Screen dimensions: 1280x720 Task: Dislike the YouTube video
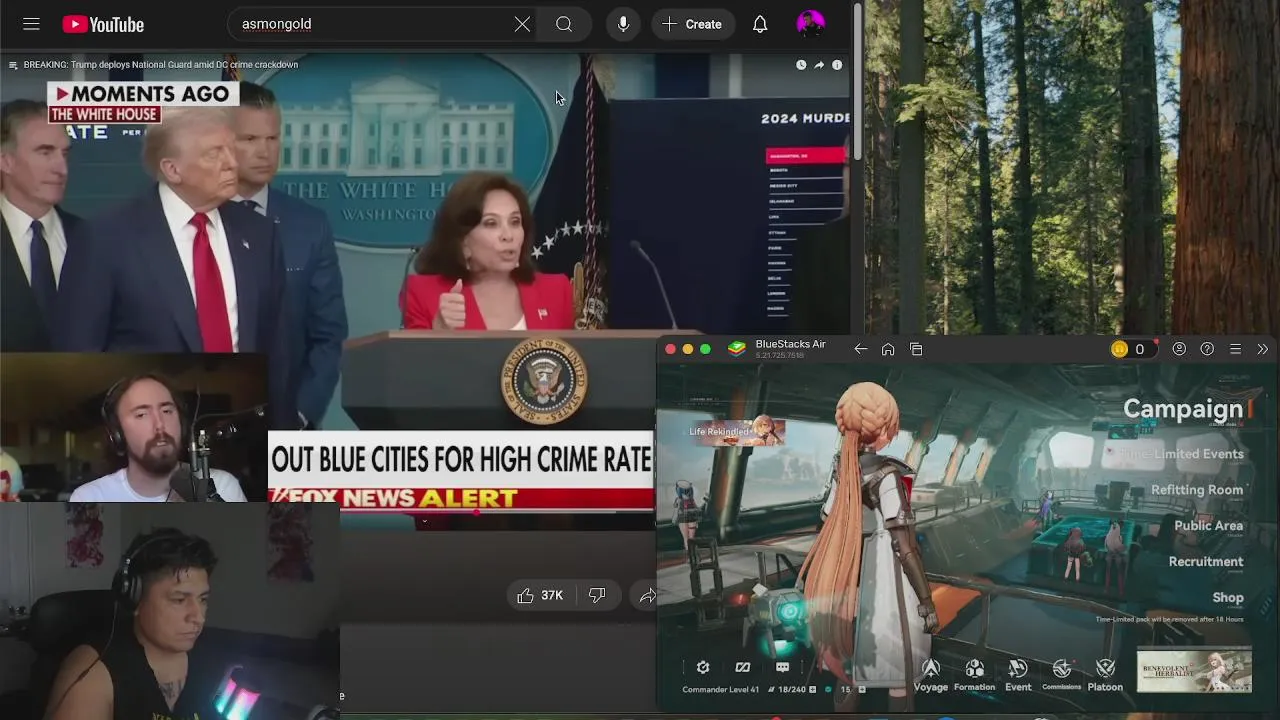coord(597,595)
